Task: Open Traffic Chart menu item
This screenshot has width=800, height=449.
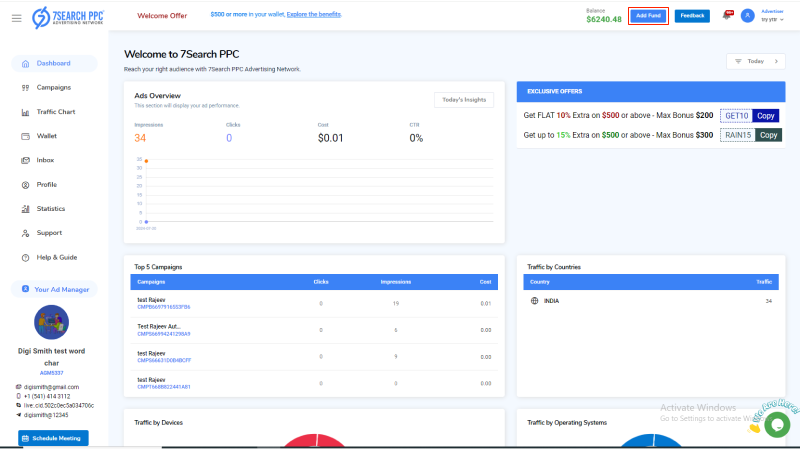Action: pos(54,112)
